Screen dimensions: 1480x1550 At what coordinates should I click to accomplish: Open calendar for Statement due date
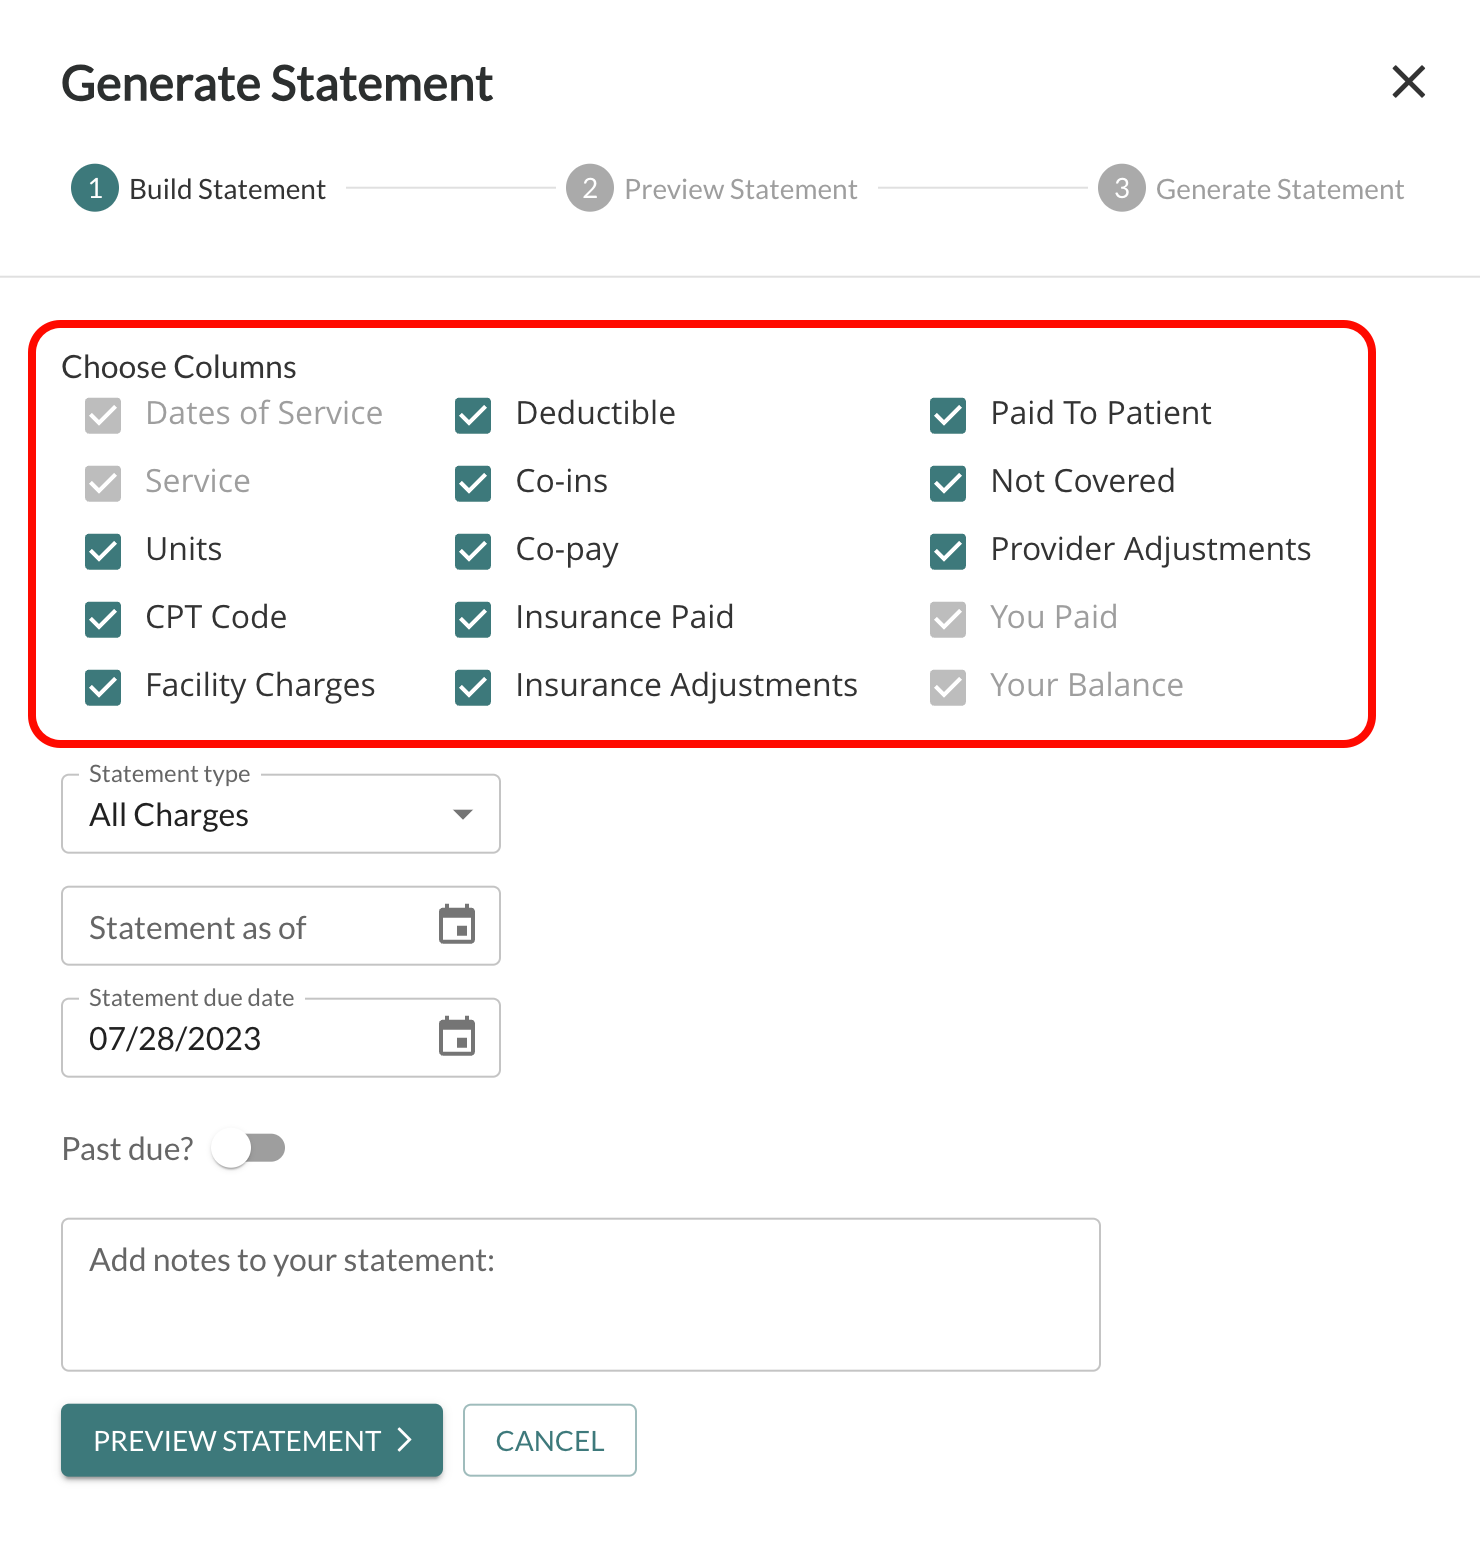point(457,1037)
